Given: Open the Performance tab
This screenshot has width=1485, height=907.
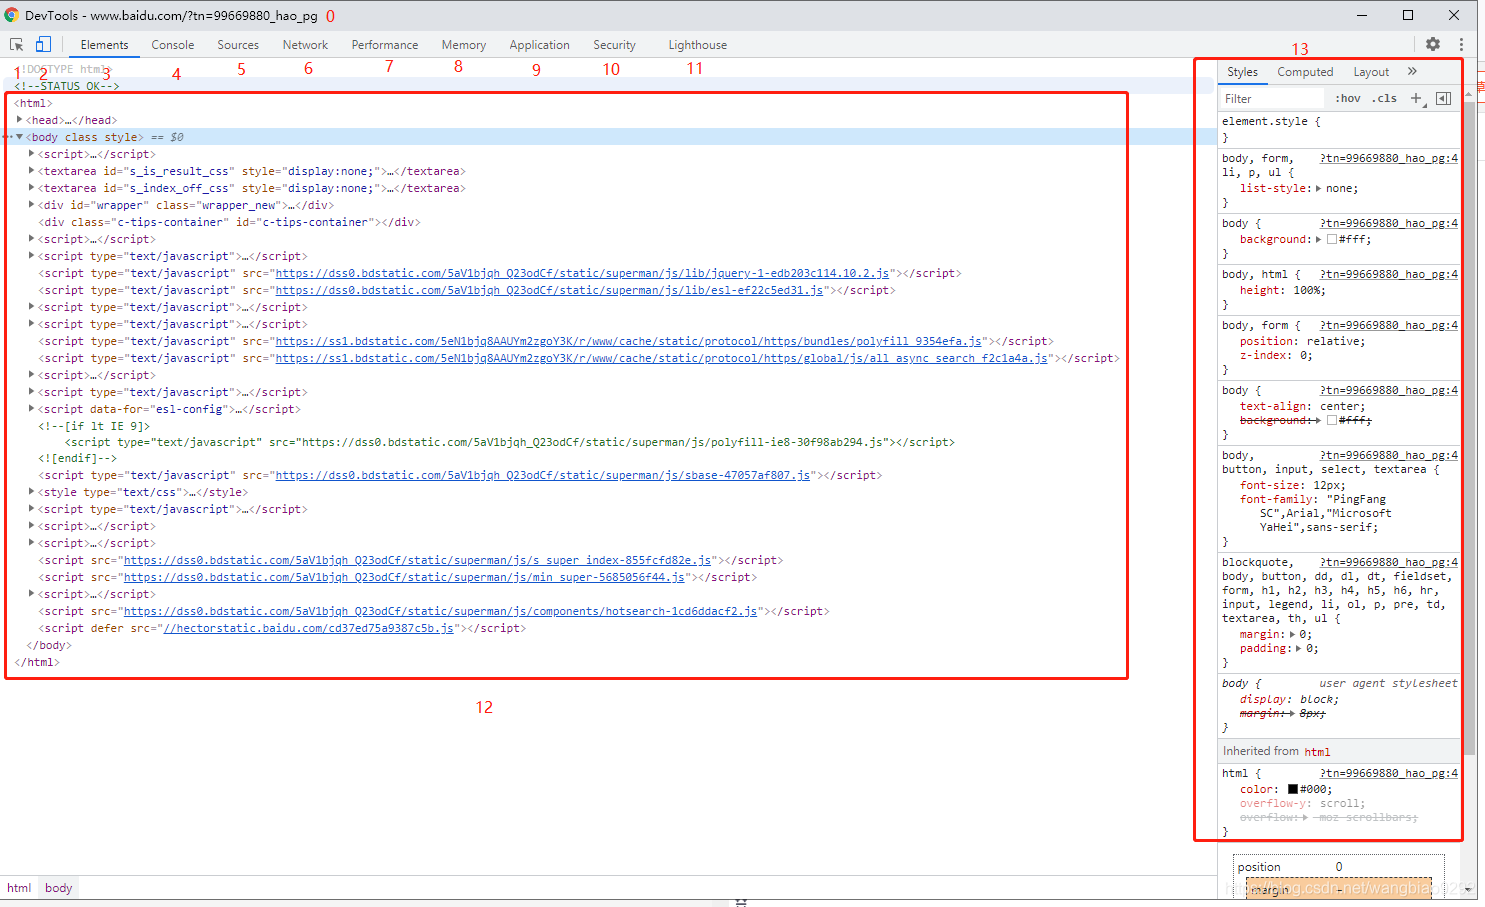Looking at the screenshot, I should click(x=385, y=45).
